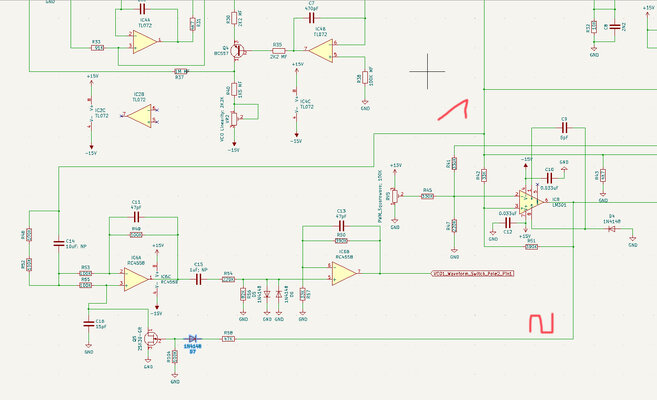Click capacitor C13 47pF symbol
The width and height of the screenshot is (657, 400).
click(x=341, y=227)
